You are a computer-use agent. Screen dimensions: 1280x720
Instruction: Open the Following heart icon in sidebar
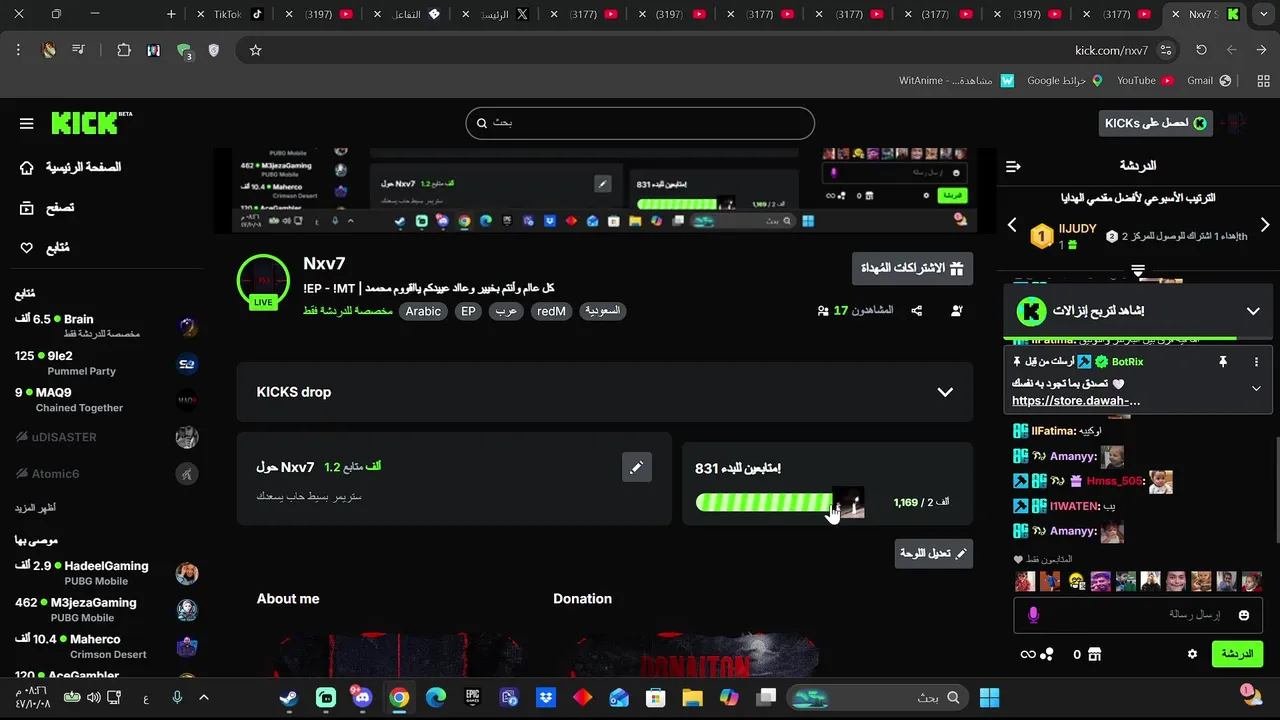point(27,248)
